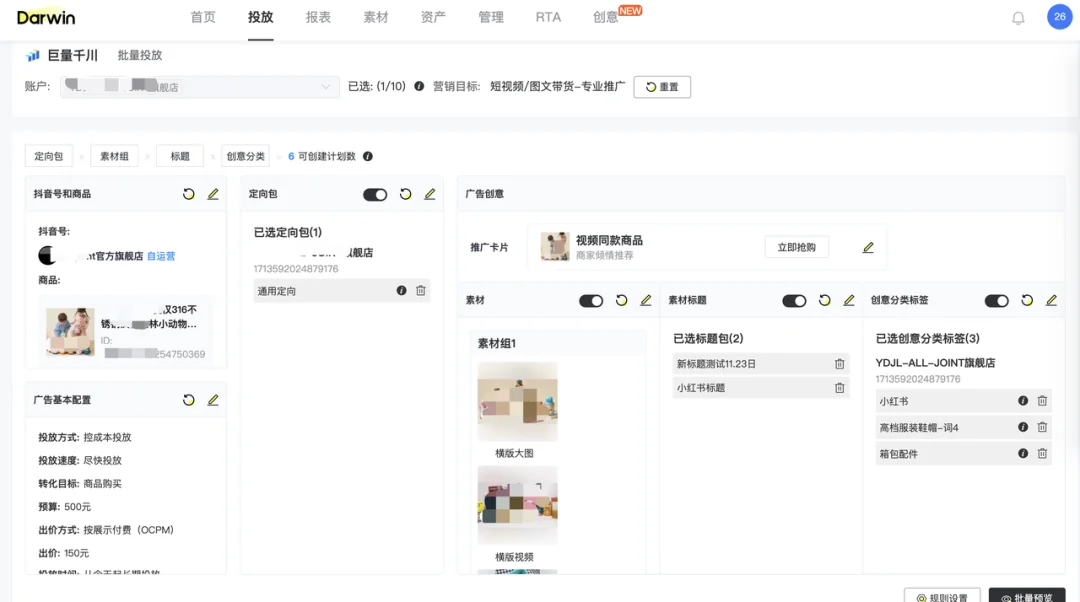
Task: Open the 报表 tab
Action: click(318, 17)
